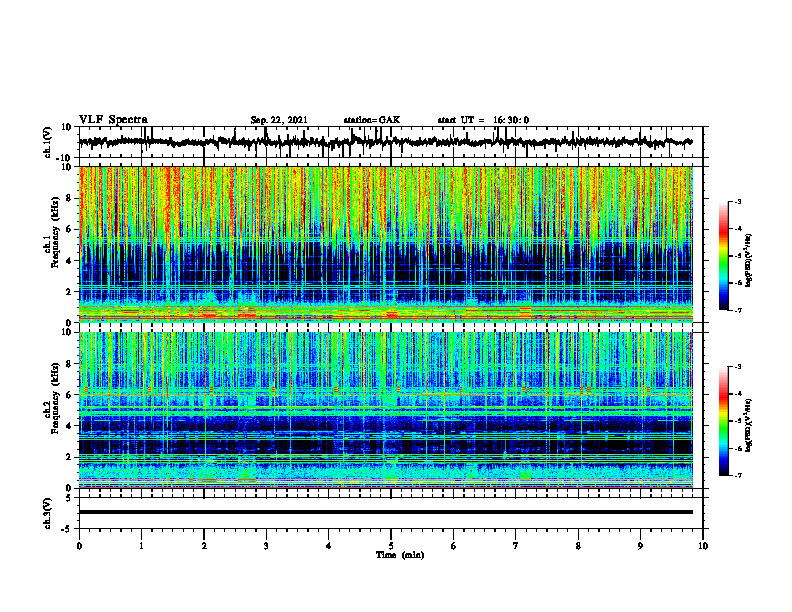Click time axis tick label "6"
Screen dimensions: 792x612
(454, 546)
